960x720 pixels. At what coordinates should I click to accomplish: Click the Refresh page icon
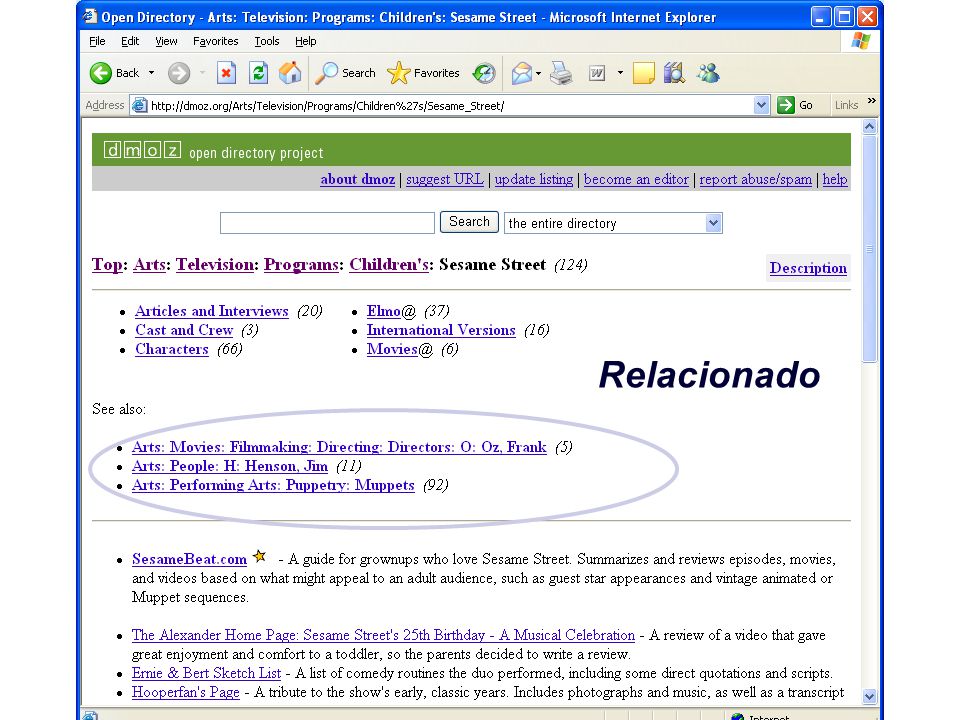point(258,73)
